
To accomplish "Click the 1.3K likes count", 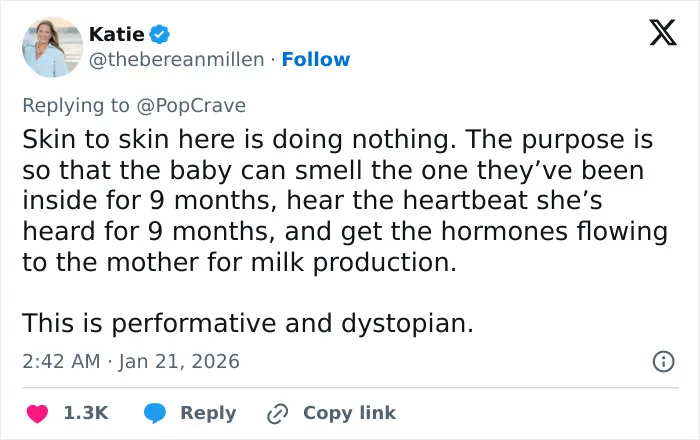I will (86, 413).
